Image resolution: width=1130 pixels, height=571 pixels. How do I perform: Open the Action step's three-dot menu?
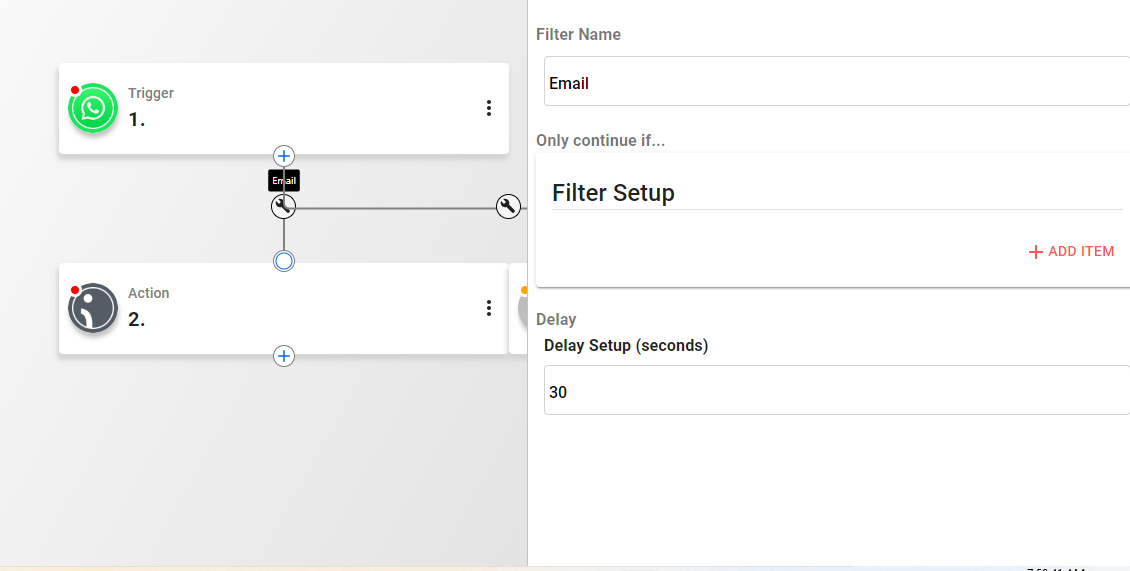pos(489,308)
